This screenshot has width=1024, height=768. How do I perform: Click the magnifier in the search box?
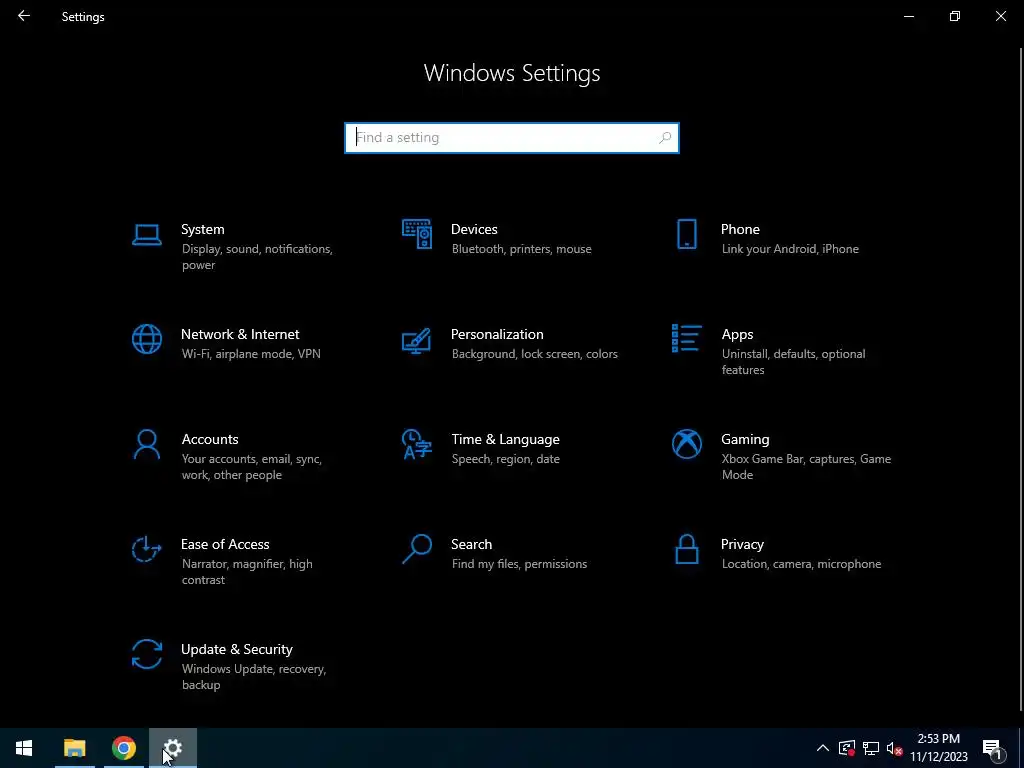point(665,138)
